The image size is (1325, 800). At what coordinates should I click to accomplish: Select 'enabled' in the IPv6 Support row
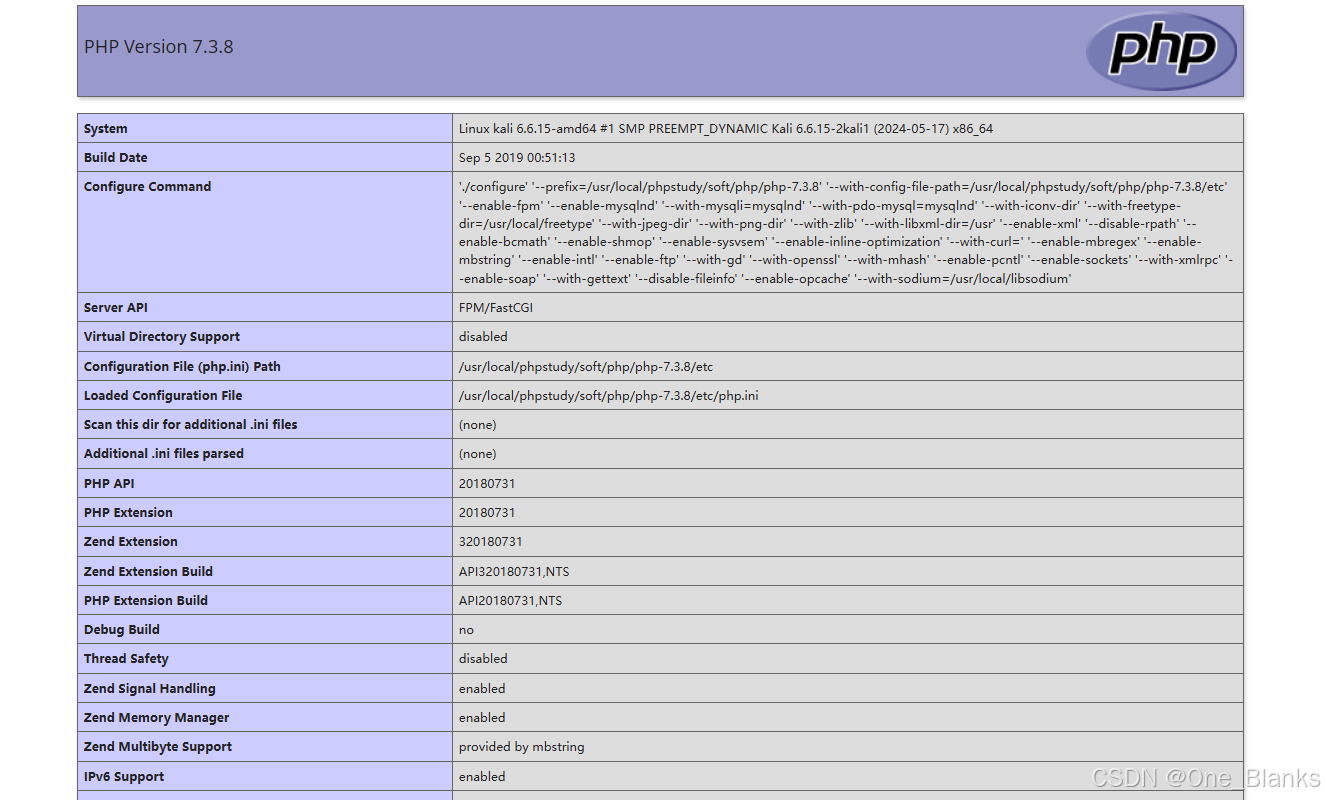(482, 777)
